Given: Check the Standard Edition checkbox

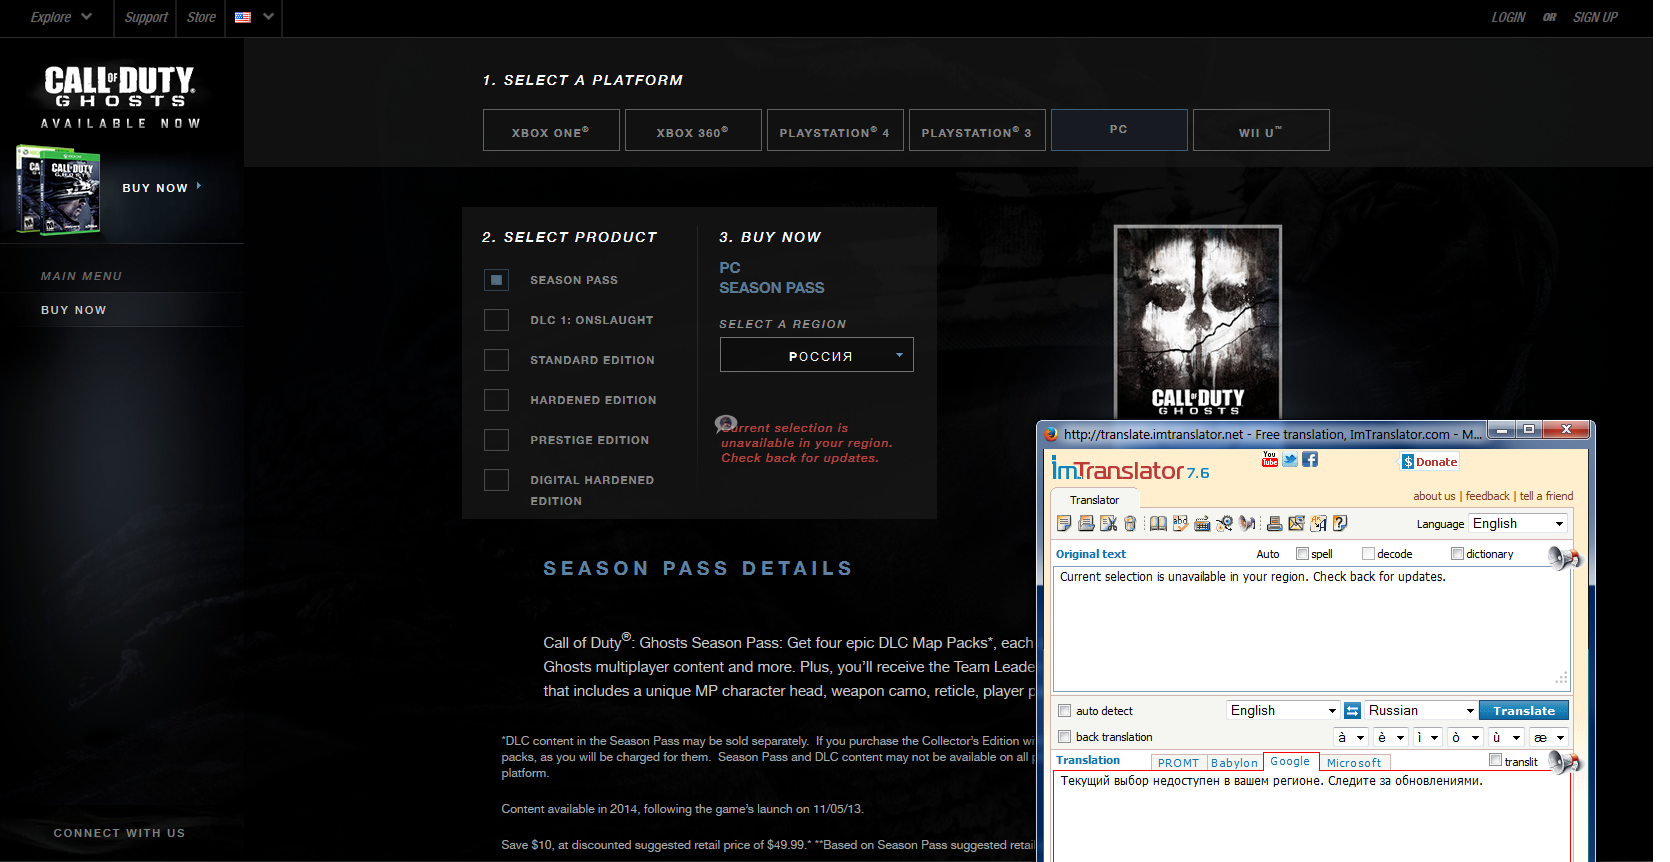Looking at the screenshot, I should click(x=496, y=360).
